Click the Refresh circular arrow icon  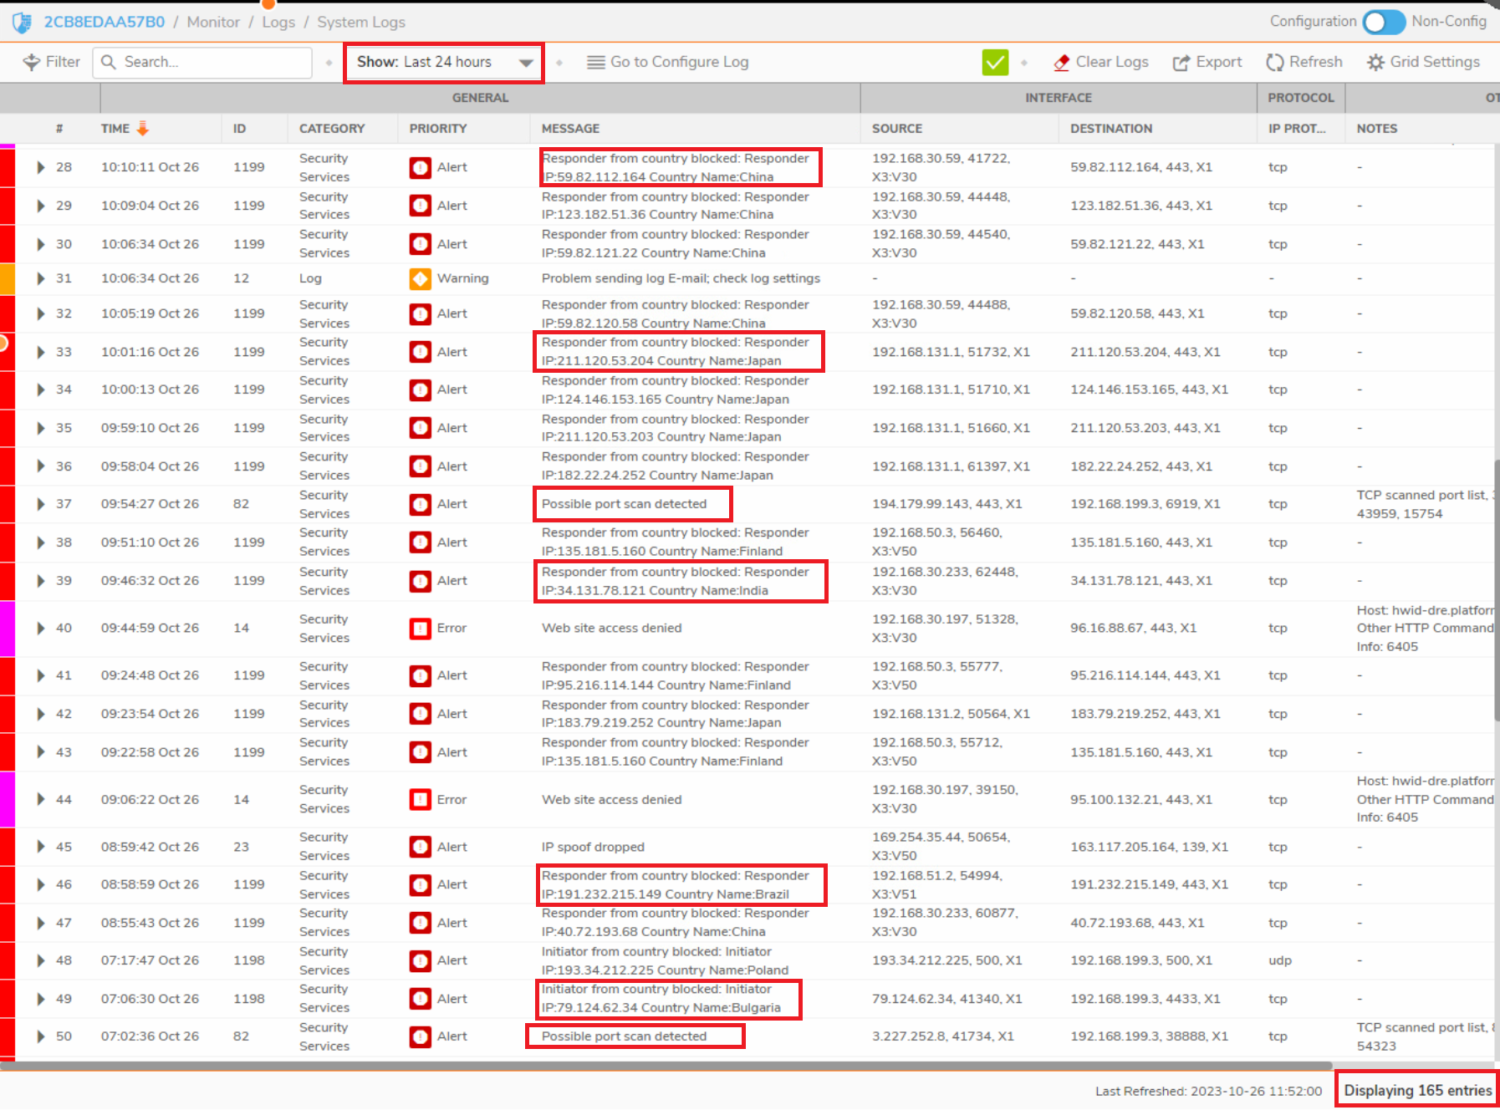(x=1275, y=63)
